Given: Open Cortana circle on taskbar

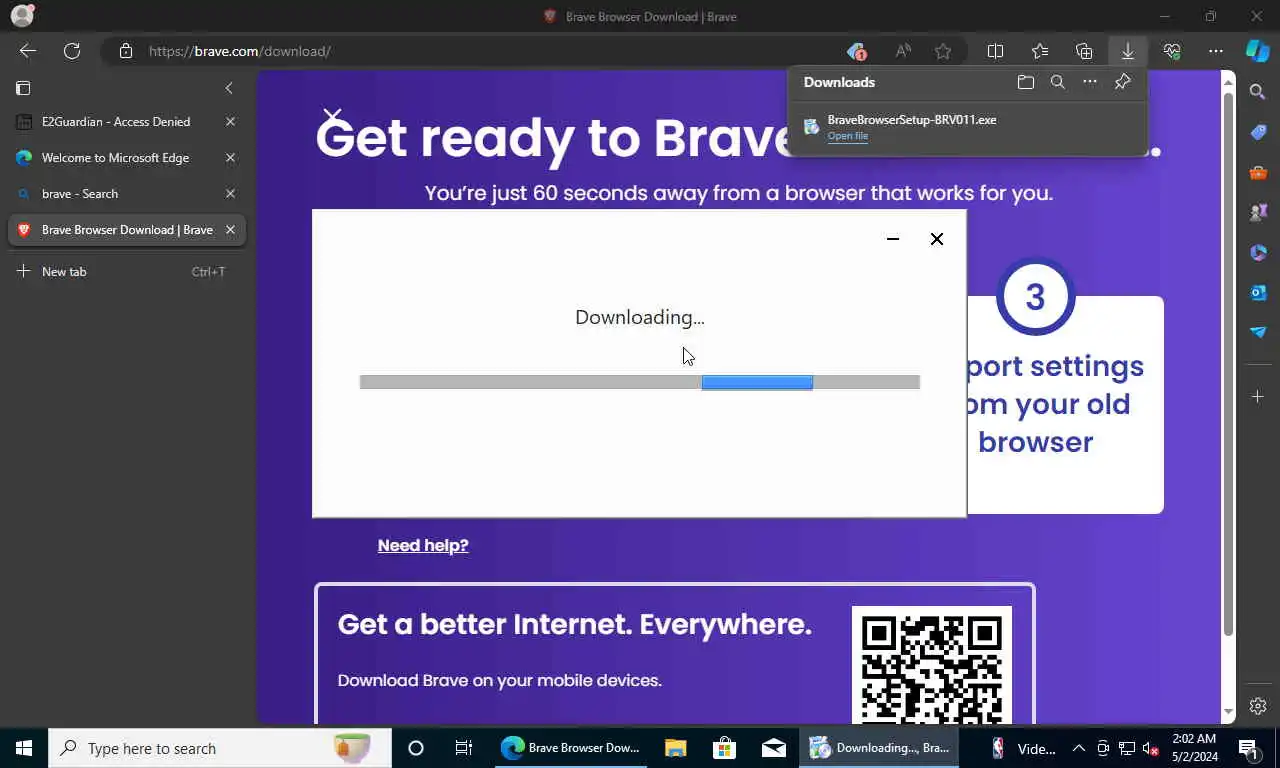Looking at the screenshot, I should point(416,748).
